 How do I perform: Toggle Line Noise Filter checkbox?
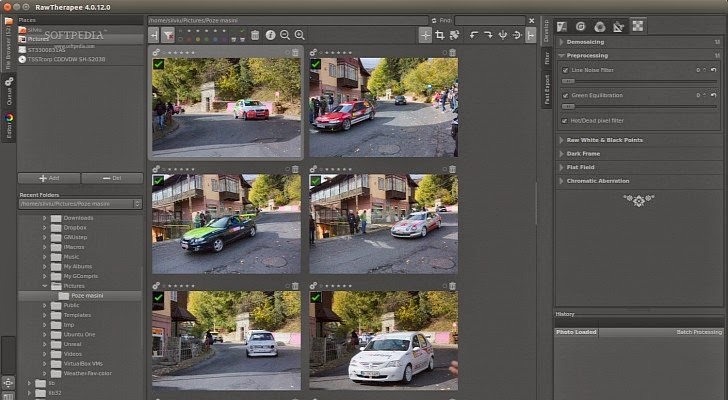(565, 70)
